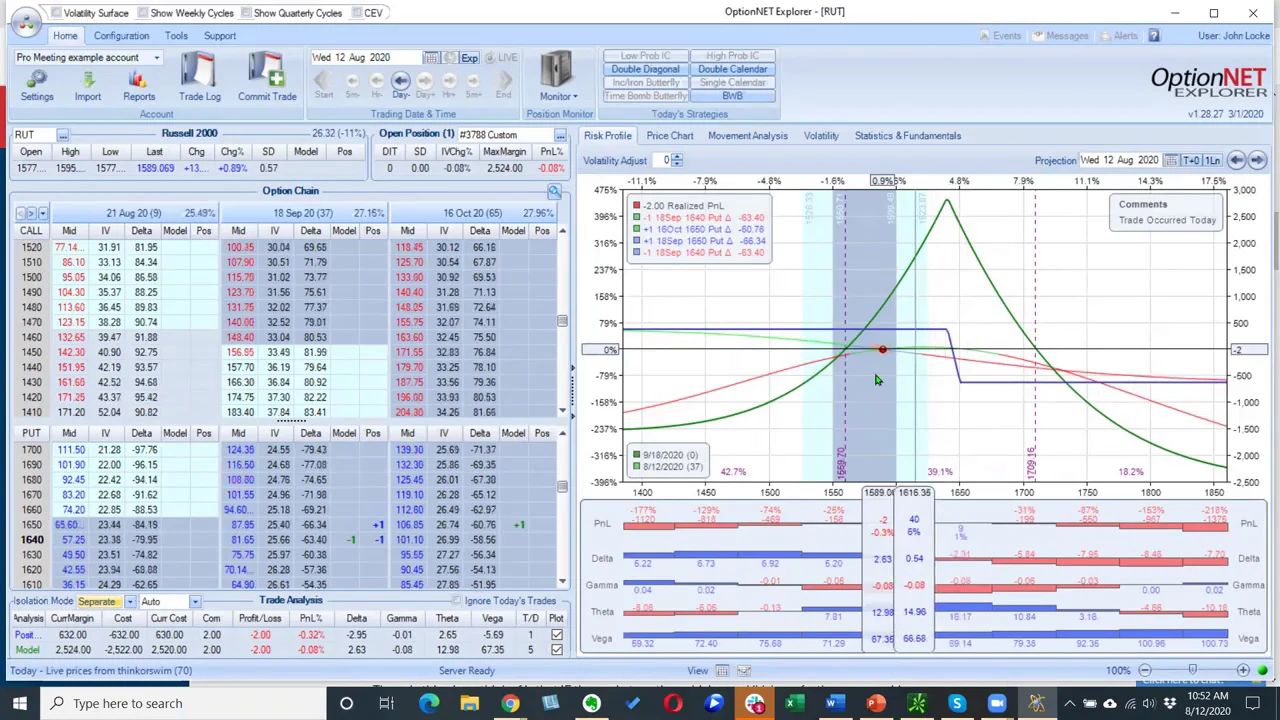The width and height of the screenshot is (1280, 720).
Task: Enable Show Quarterly Cycles checkbox
Action: [245, 13]
